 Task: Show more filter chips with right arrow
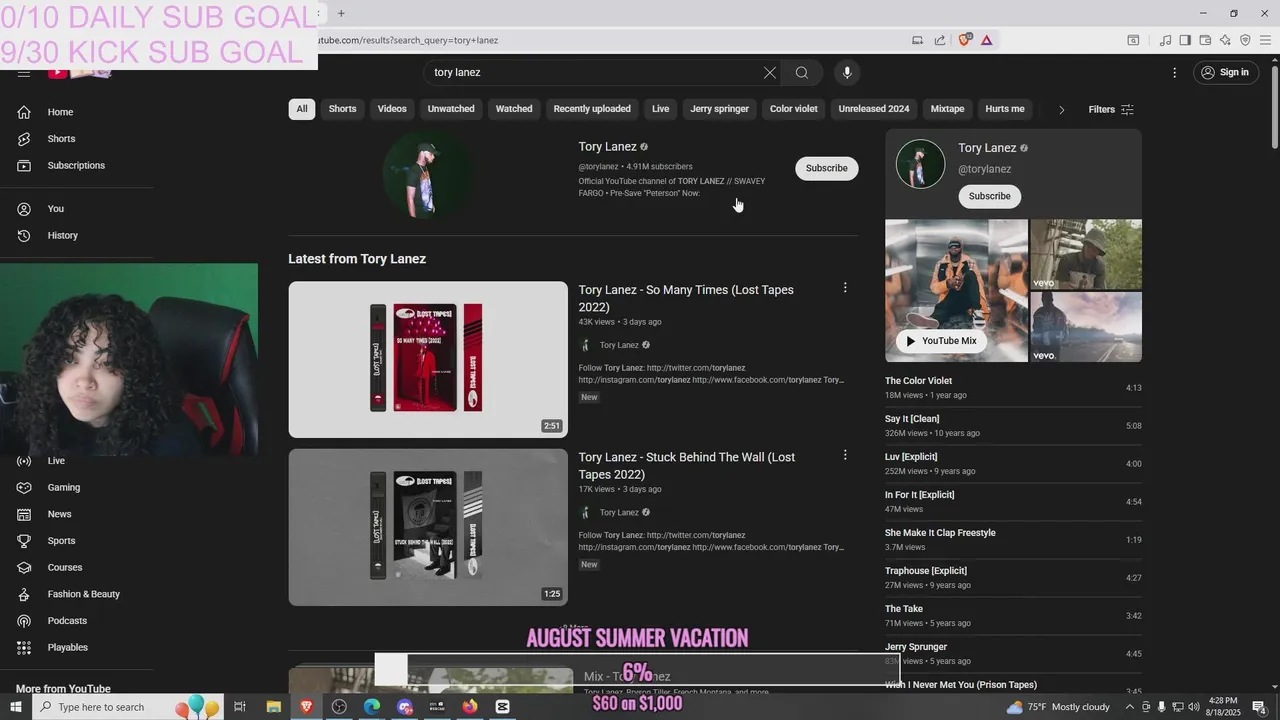tap(1061, 109)
